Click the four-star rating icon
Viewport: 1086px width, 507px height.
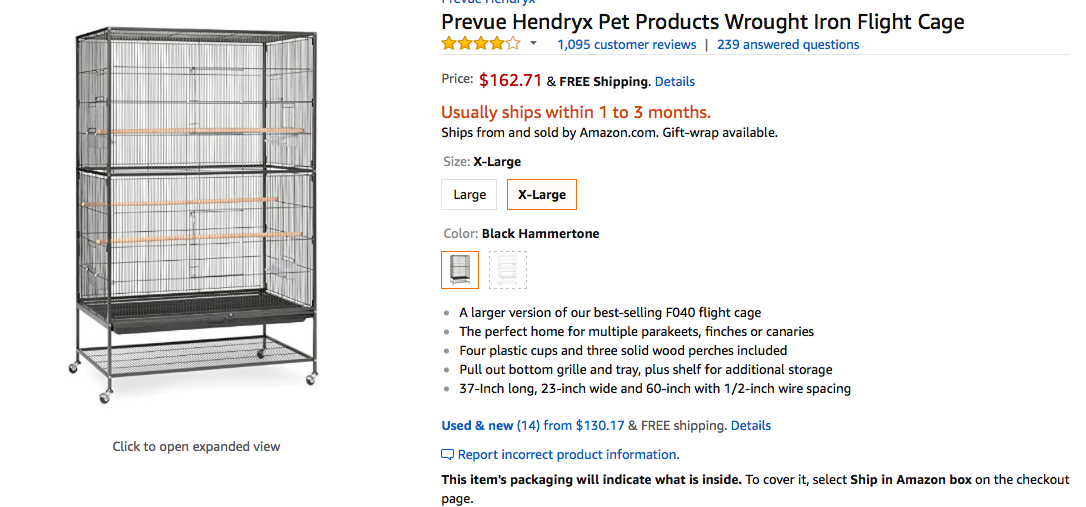coord(481,44)
